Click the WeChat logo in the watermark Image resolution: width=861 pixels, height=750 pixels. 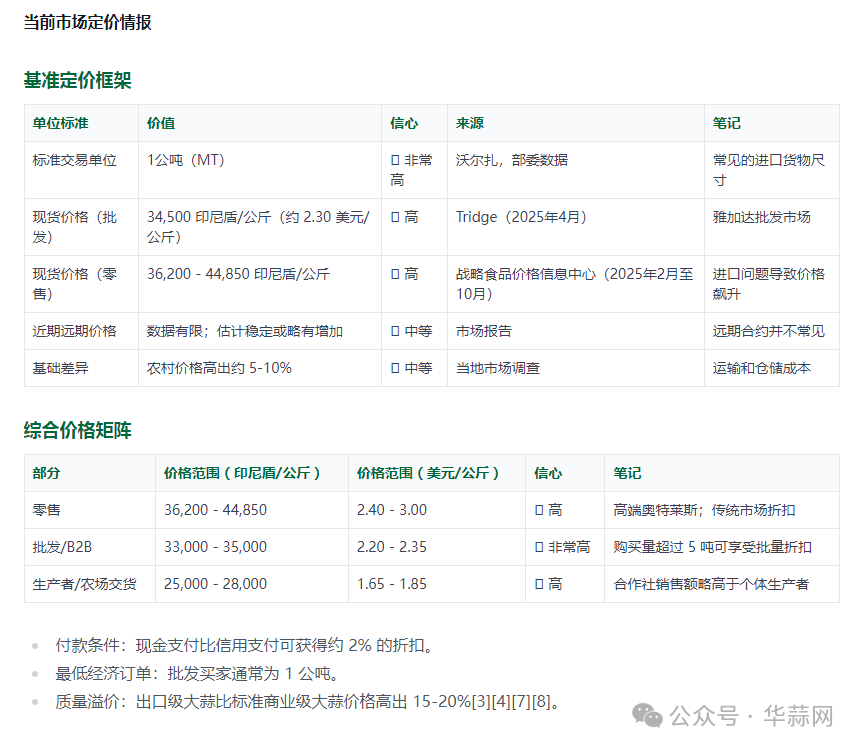click(648, 716)
